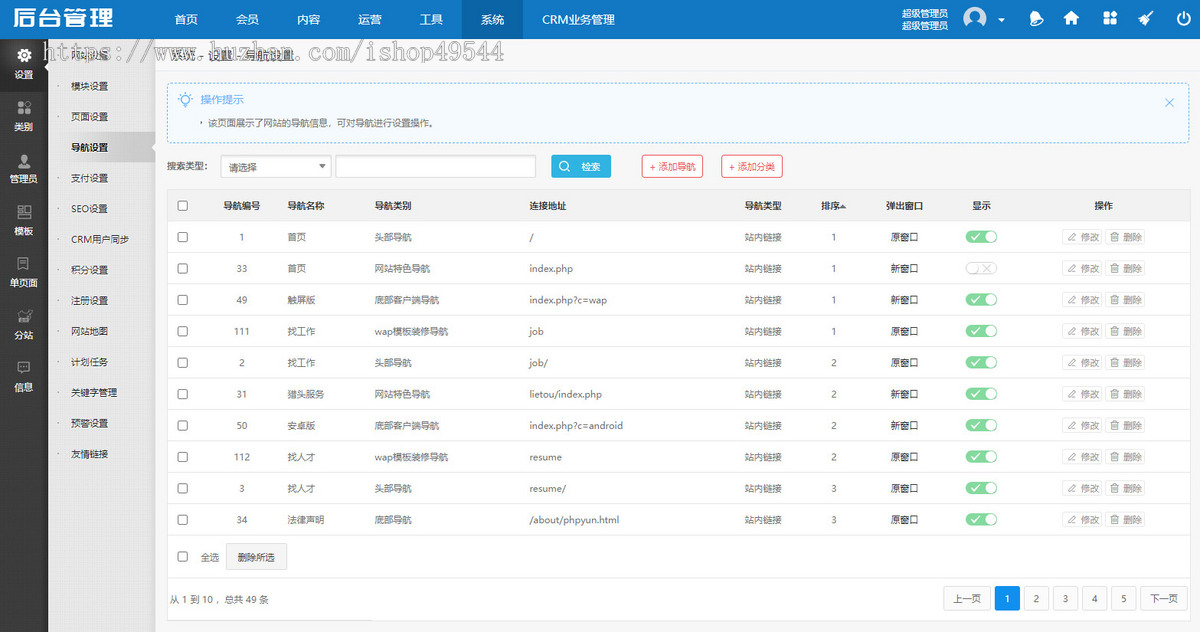
Task: Go to page 5 in pagination
Action: 1123,599
